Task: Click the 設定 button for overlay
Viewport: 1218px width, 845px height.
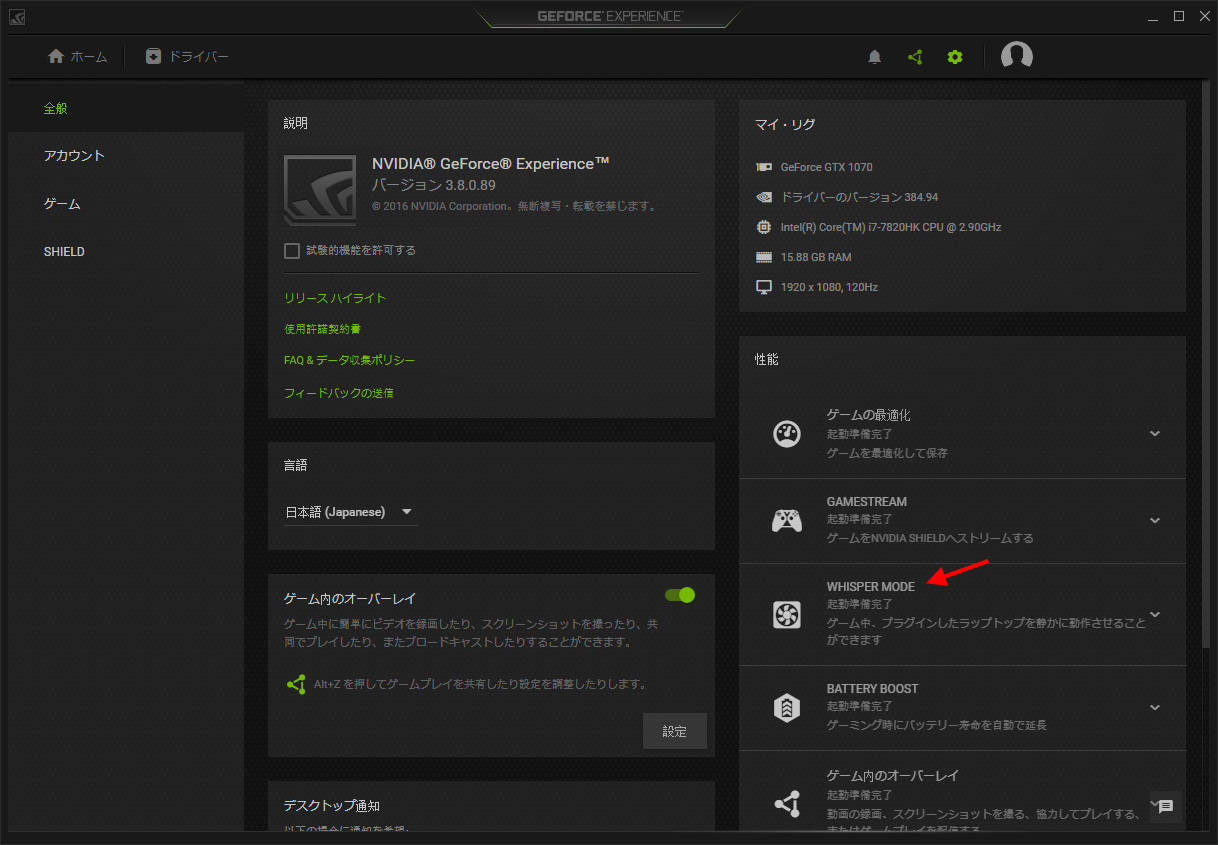Action: (675, 731)
